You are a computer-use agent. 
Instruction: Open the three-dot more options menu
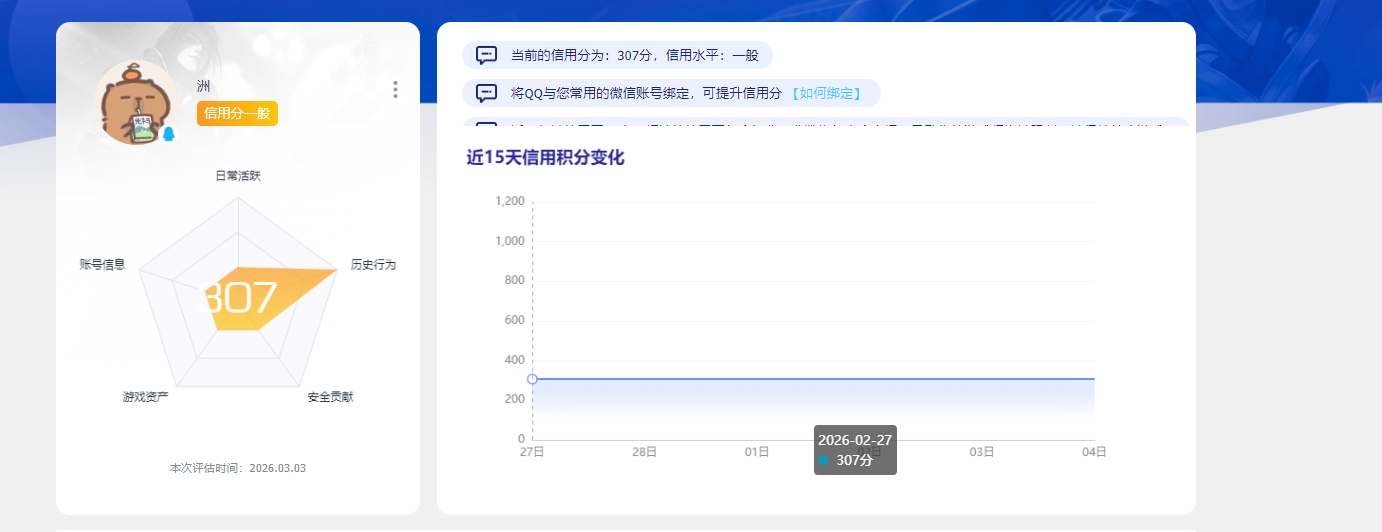[x=396, y=90]
